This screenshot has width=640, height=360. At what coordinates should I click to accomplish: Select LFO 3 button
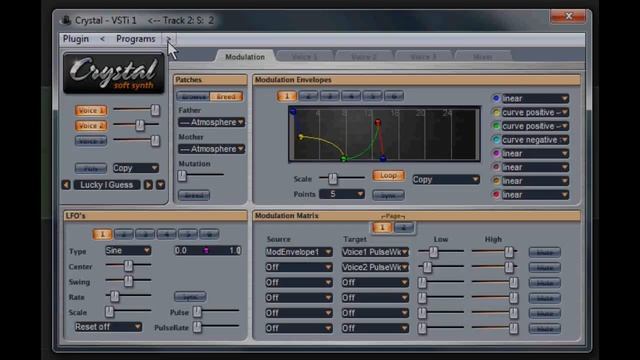(x=145, y=234)
